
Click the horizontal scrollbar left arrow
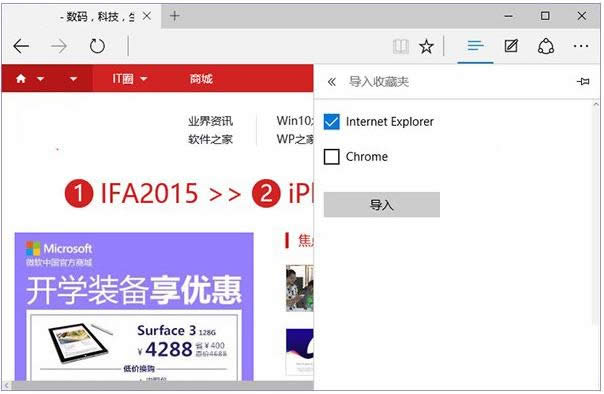tap(7, 385)
